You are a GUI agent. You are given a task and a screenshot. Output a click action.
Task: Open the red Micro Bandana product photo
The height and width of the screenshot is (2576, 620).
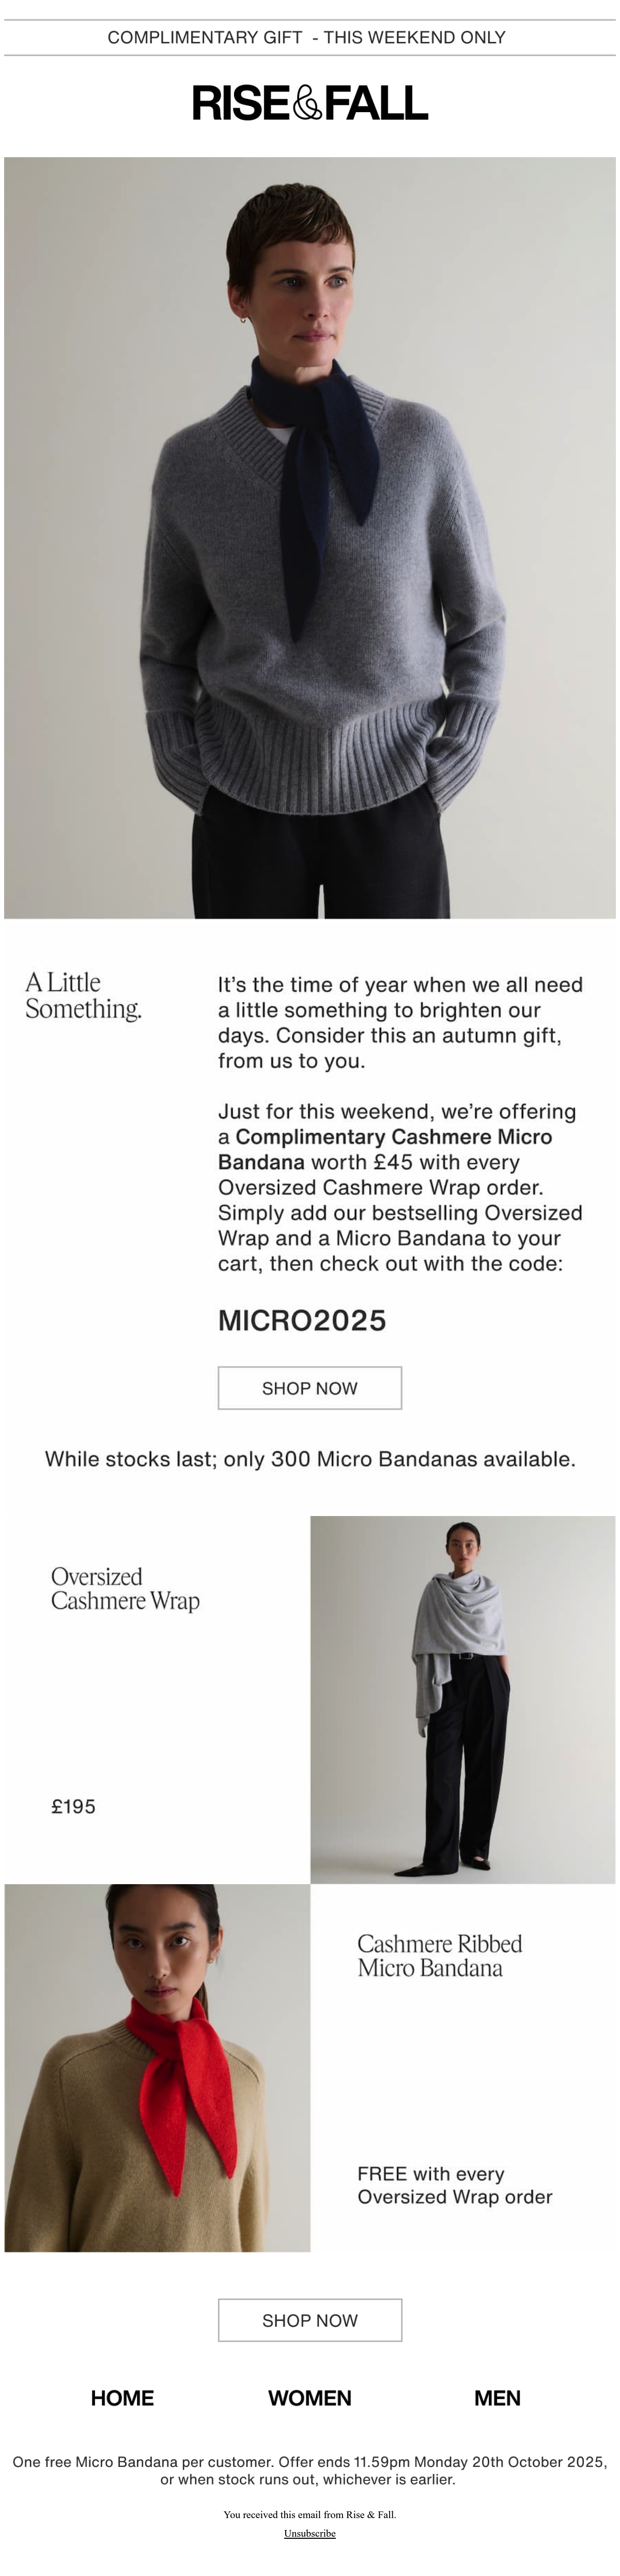point(157,2067)
